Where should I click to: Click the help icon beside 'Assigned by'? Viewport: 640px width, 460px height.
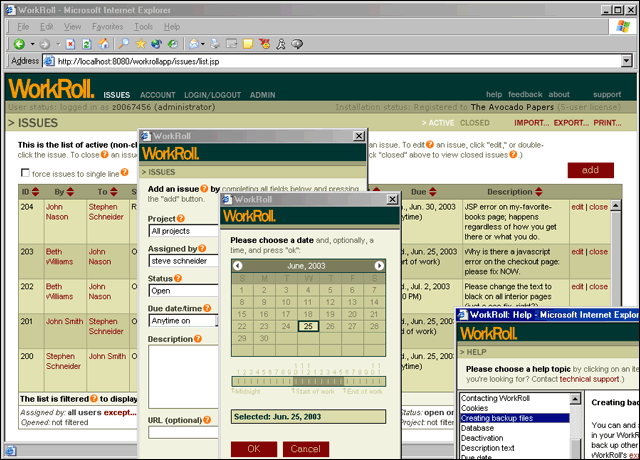202,248
